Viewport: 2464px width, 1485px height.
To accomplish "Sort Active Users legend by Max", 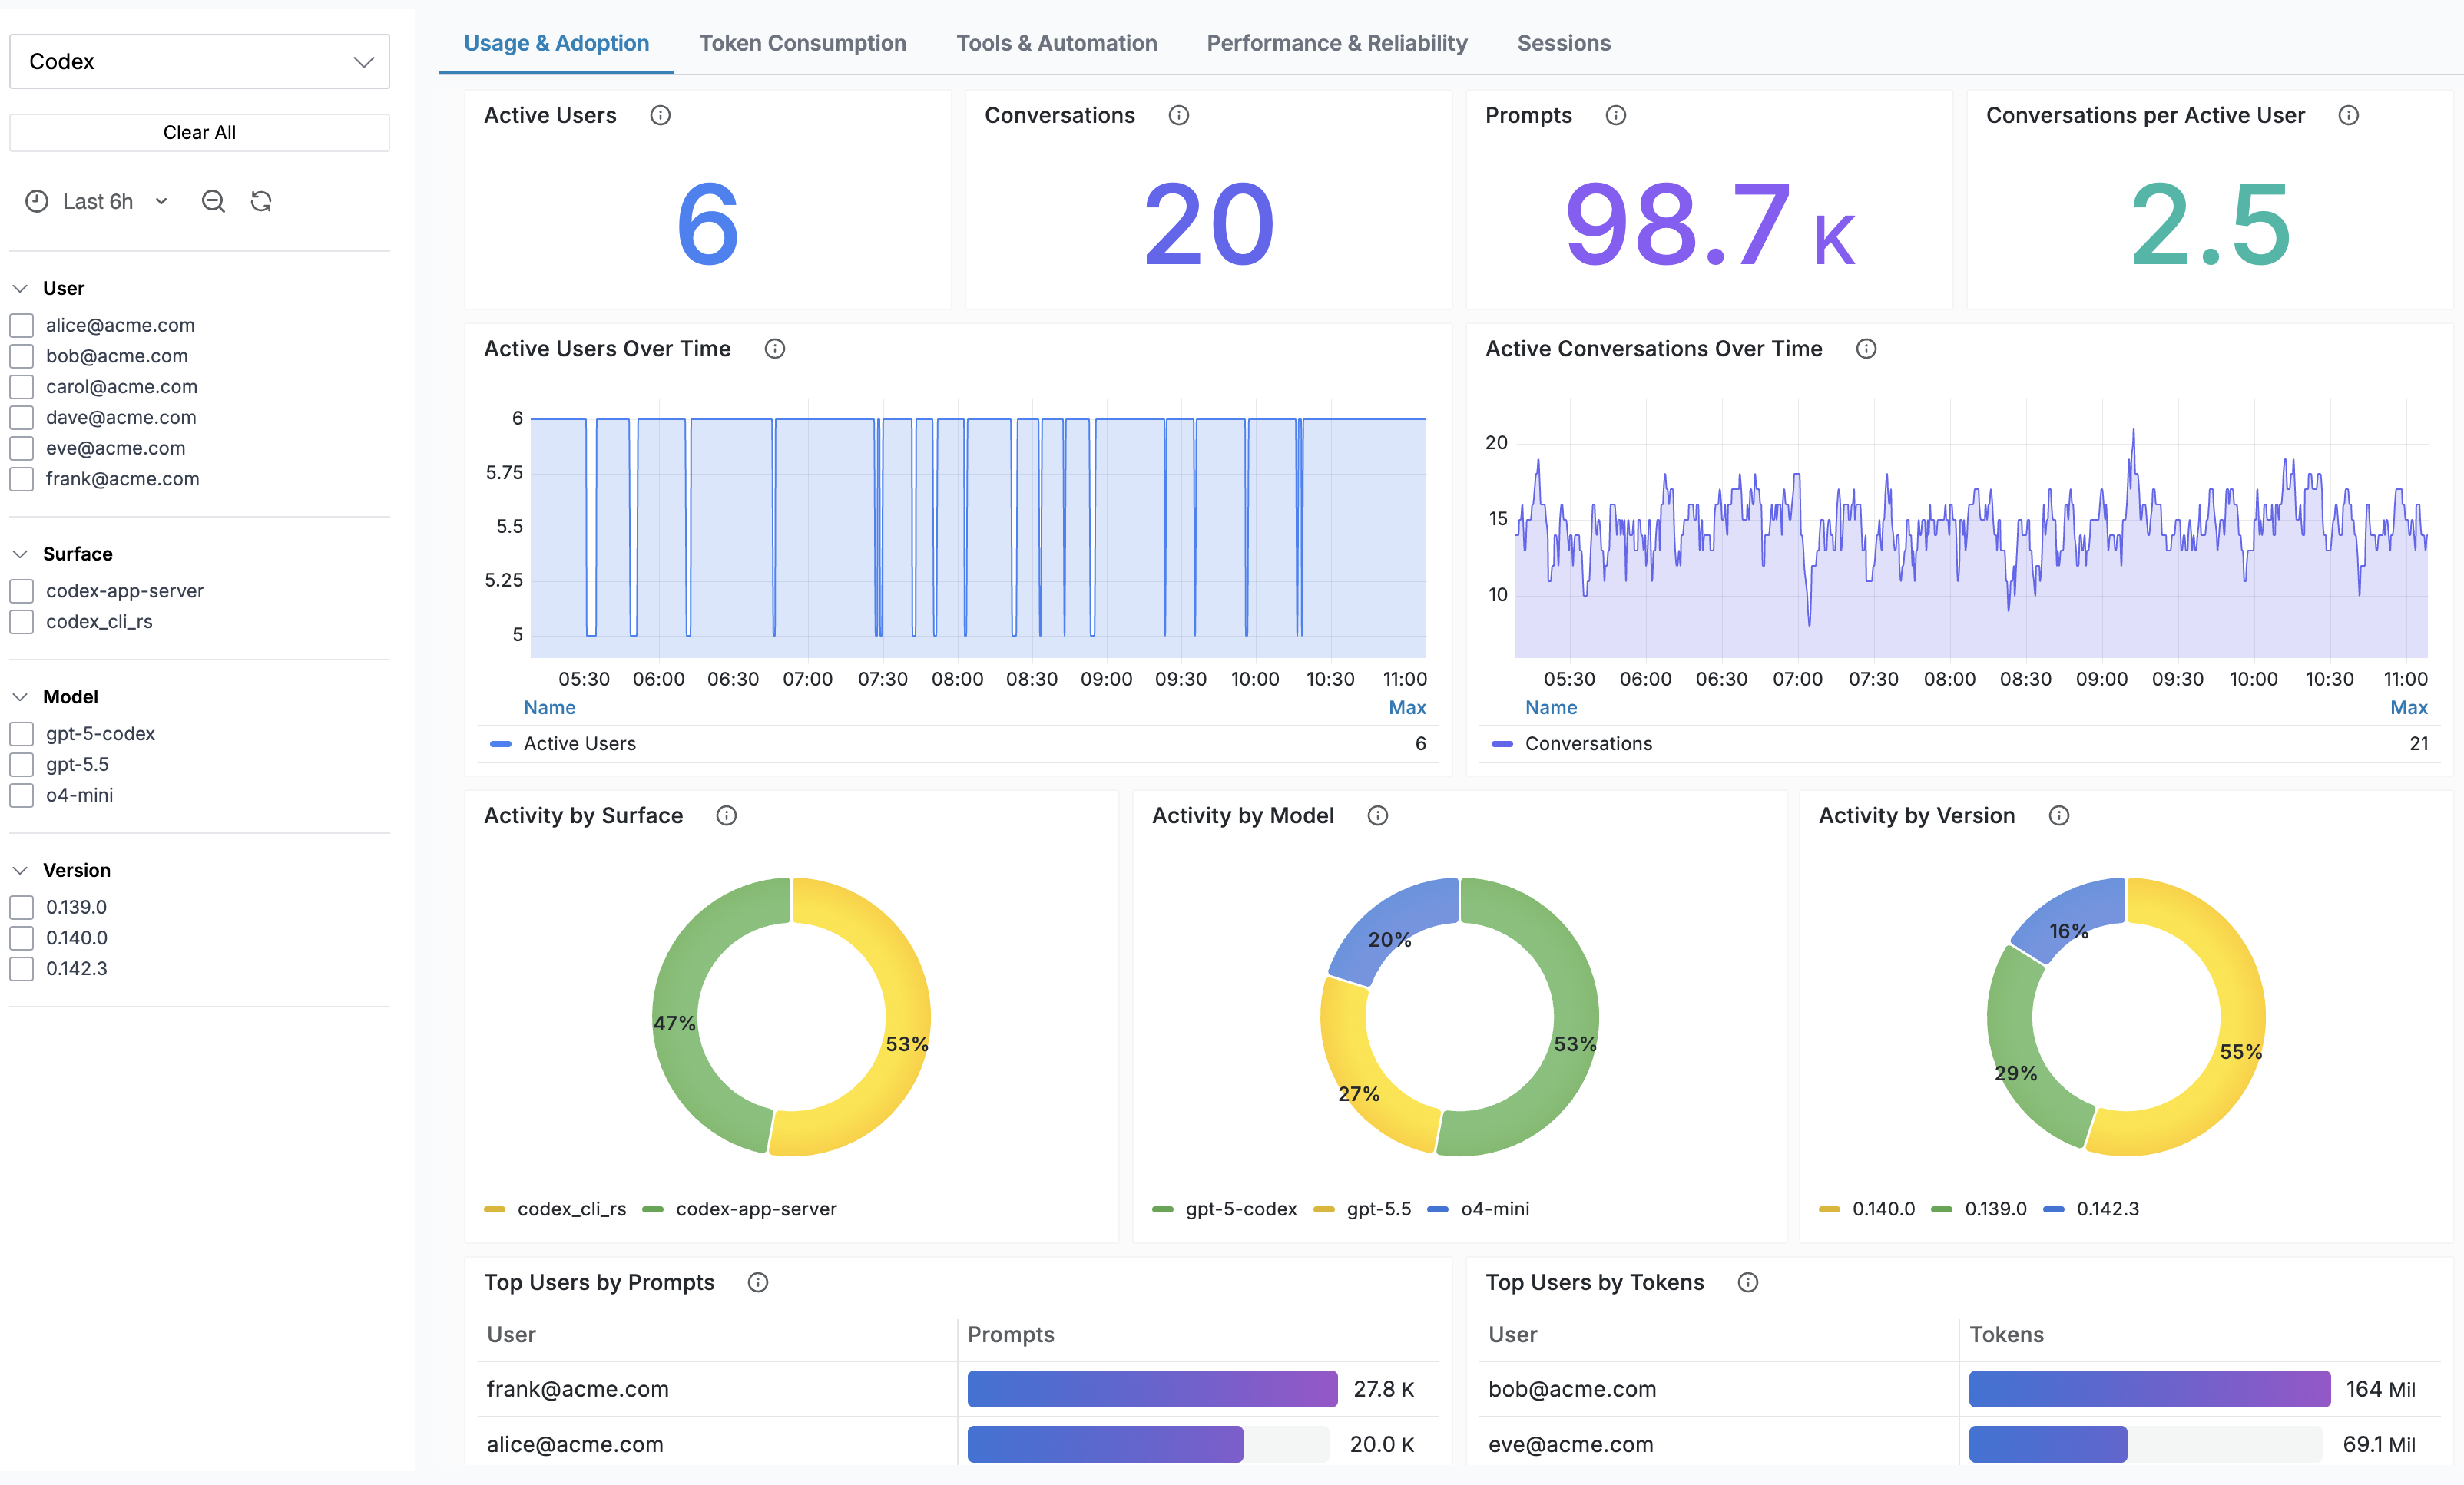I will (1407, 707).
